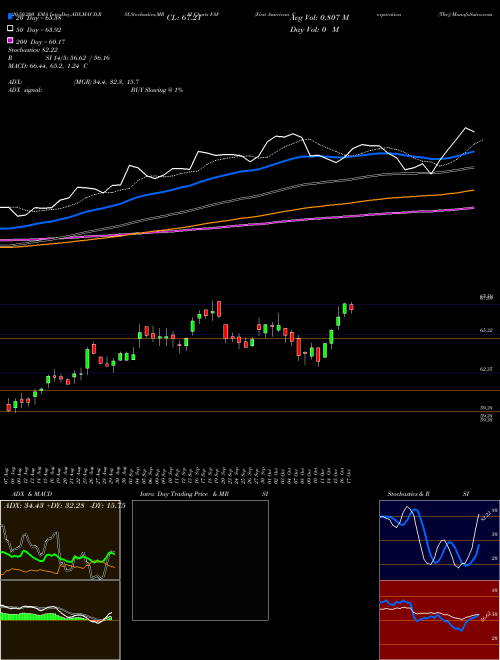500x660 pixels.
Task: Click the '(MGR) 34.4, 32.3, 15.7' ADX values
Action: click(x=106, y=82)
